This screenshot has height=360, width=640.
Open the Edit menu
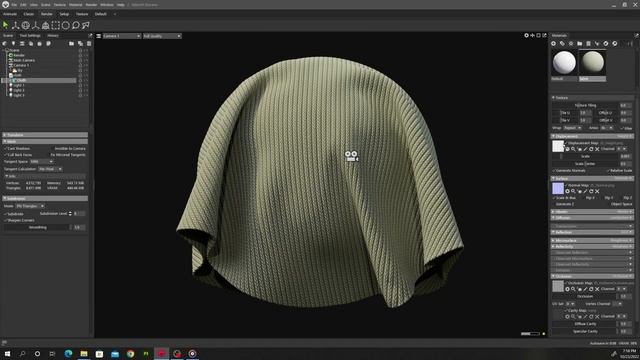point(23,4)
